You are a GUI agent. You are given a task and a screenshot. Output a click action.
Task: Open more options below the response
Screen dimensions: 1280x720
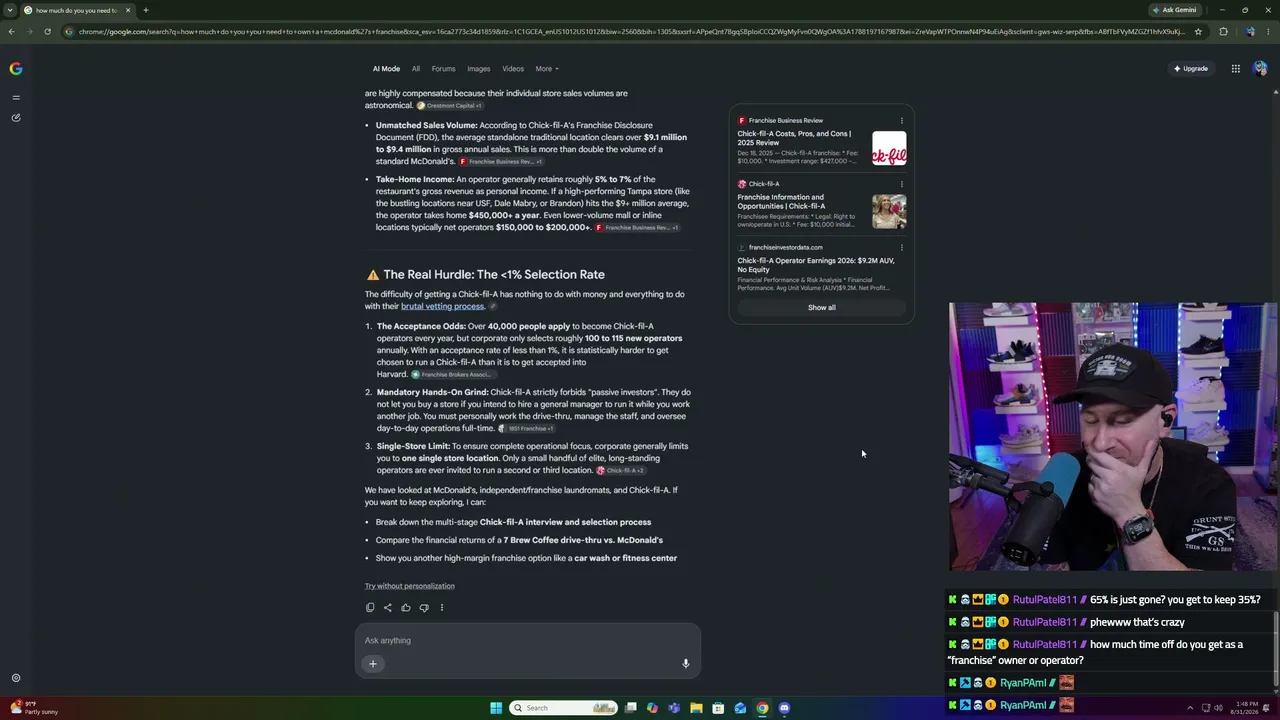442,607
